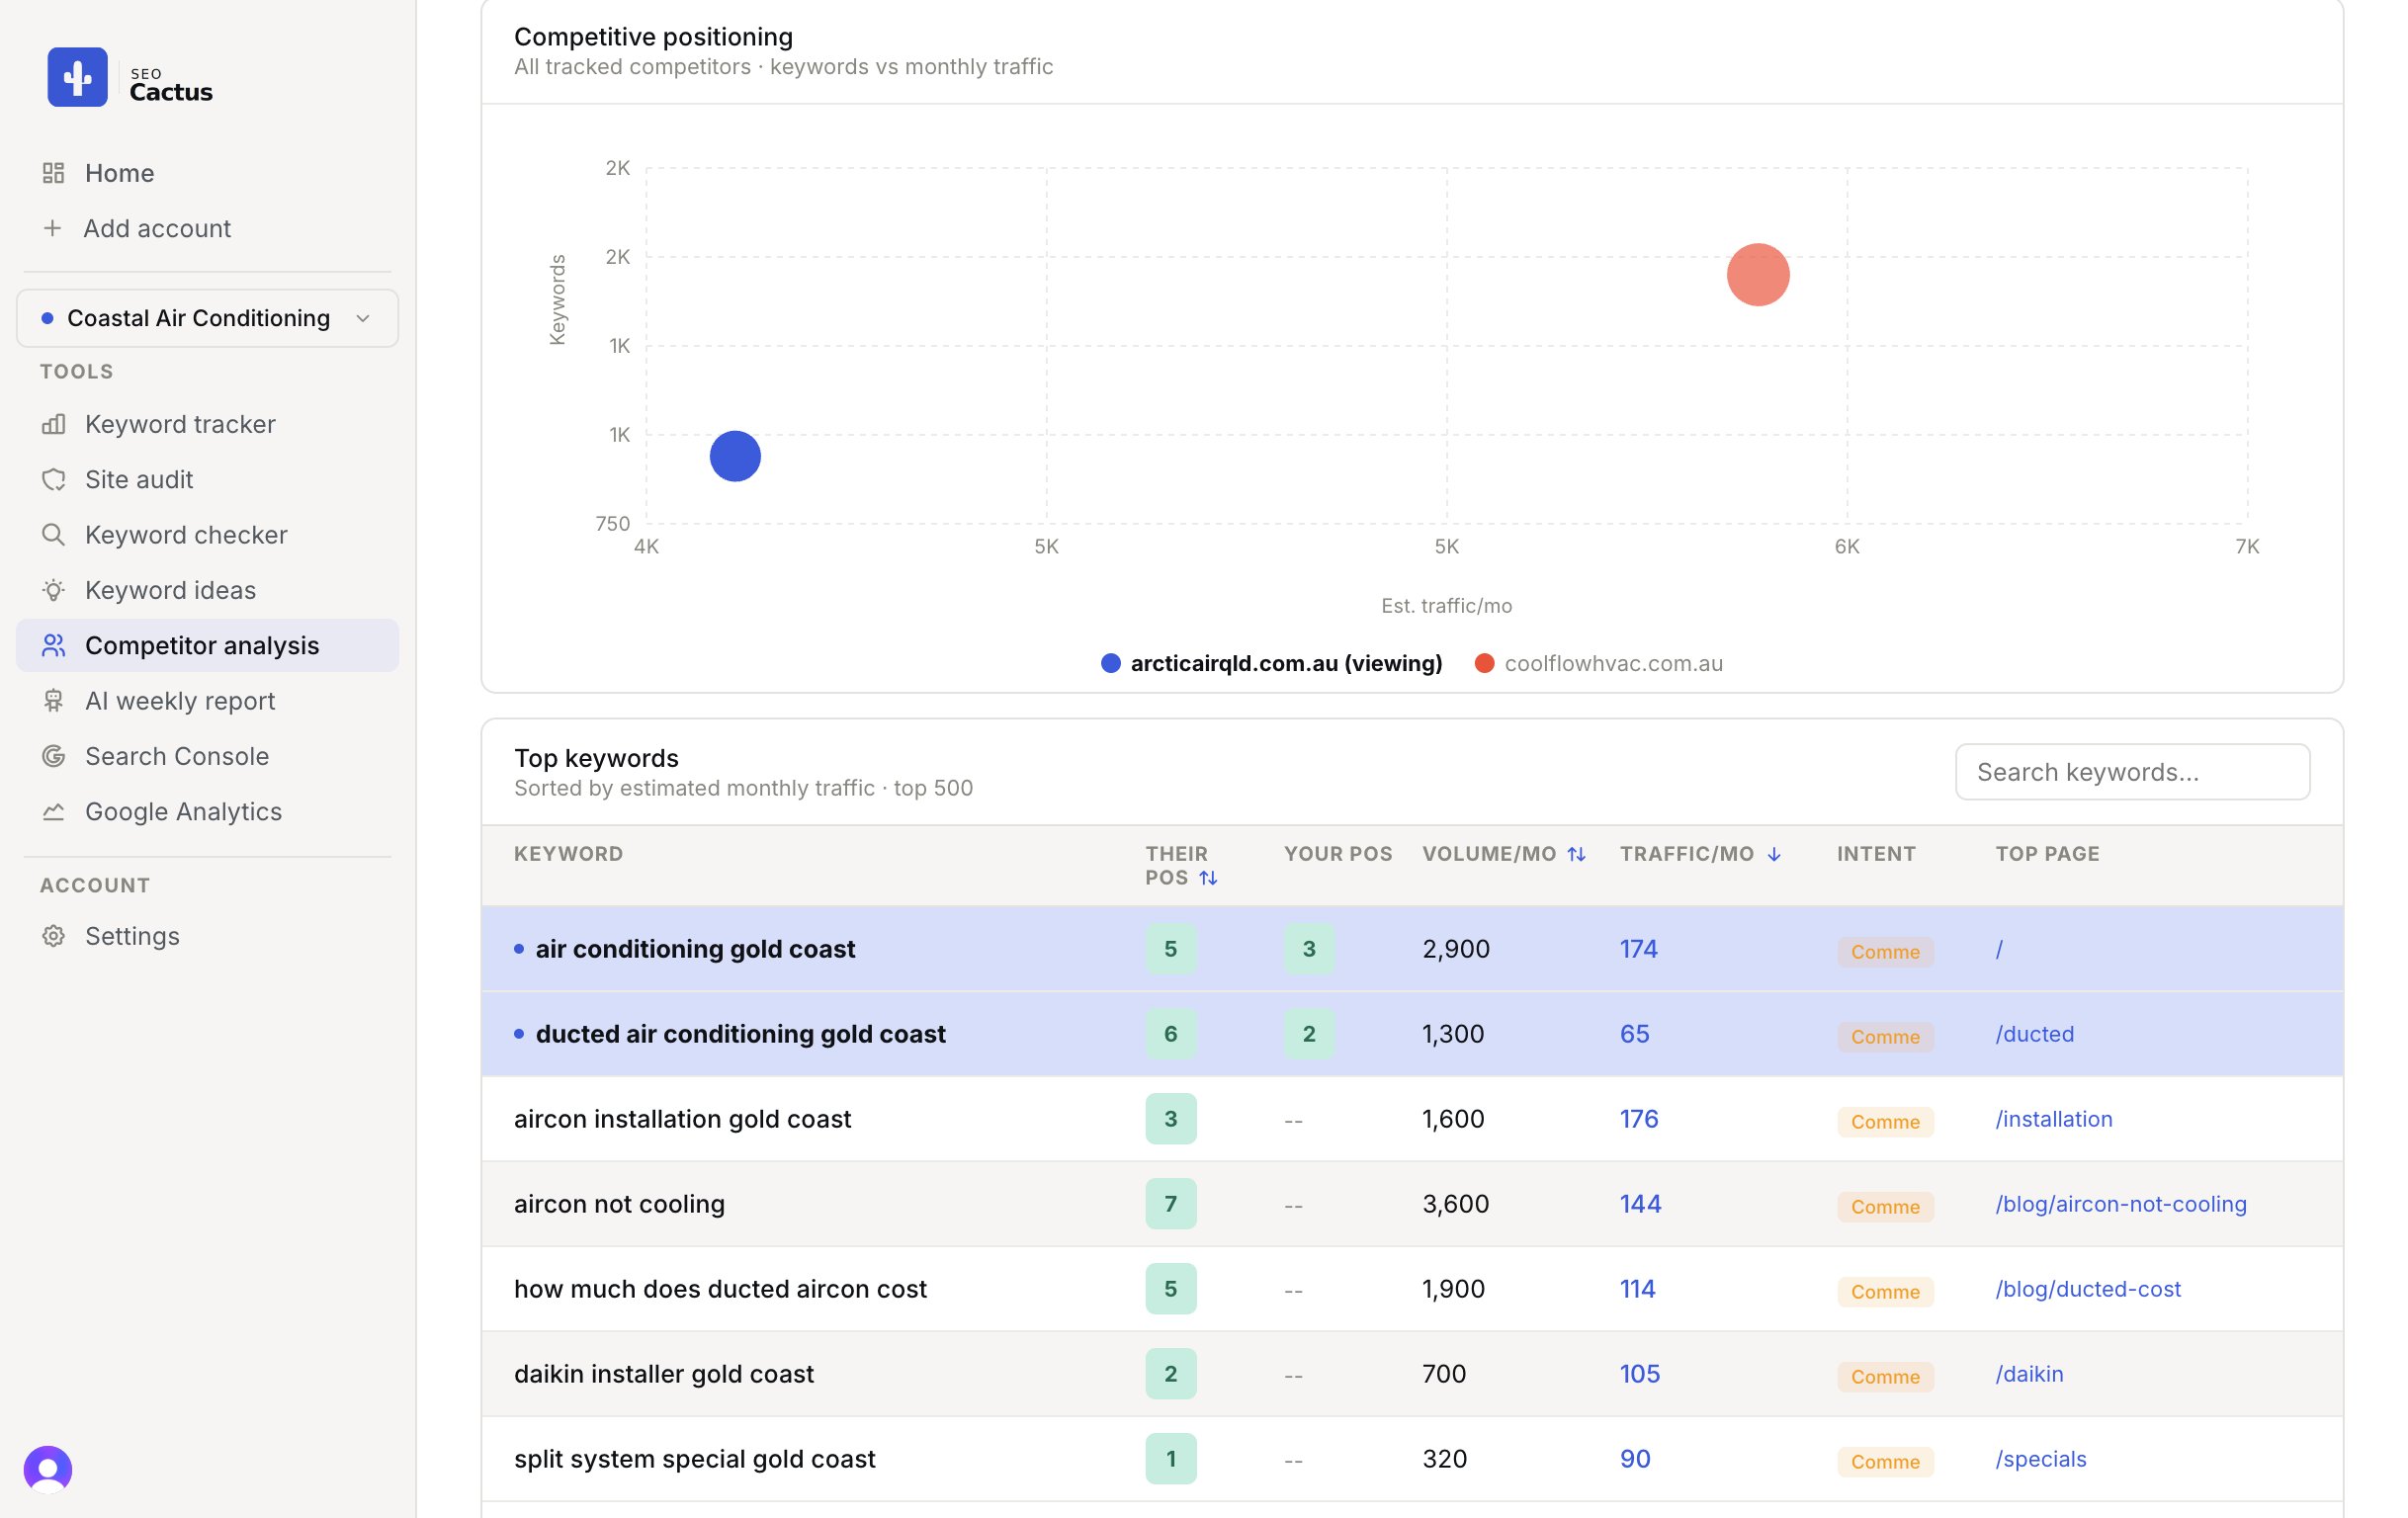Open Site audit shield icon
The height and width of the screenshot is (1518, 2408).
pos(54,479)
